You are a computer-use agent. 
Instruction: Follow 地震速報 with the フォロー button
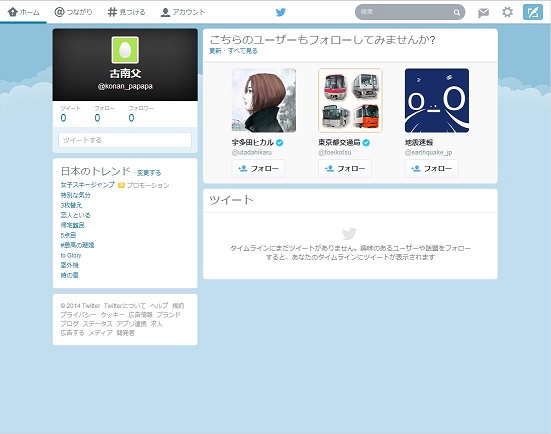(x=432, y=168)
